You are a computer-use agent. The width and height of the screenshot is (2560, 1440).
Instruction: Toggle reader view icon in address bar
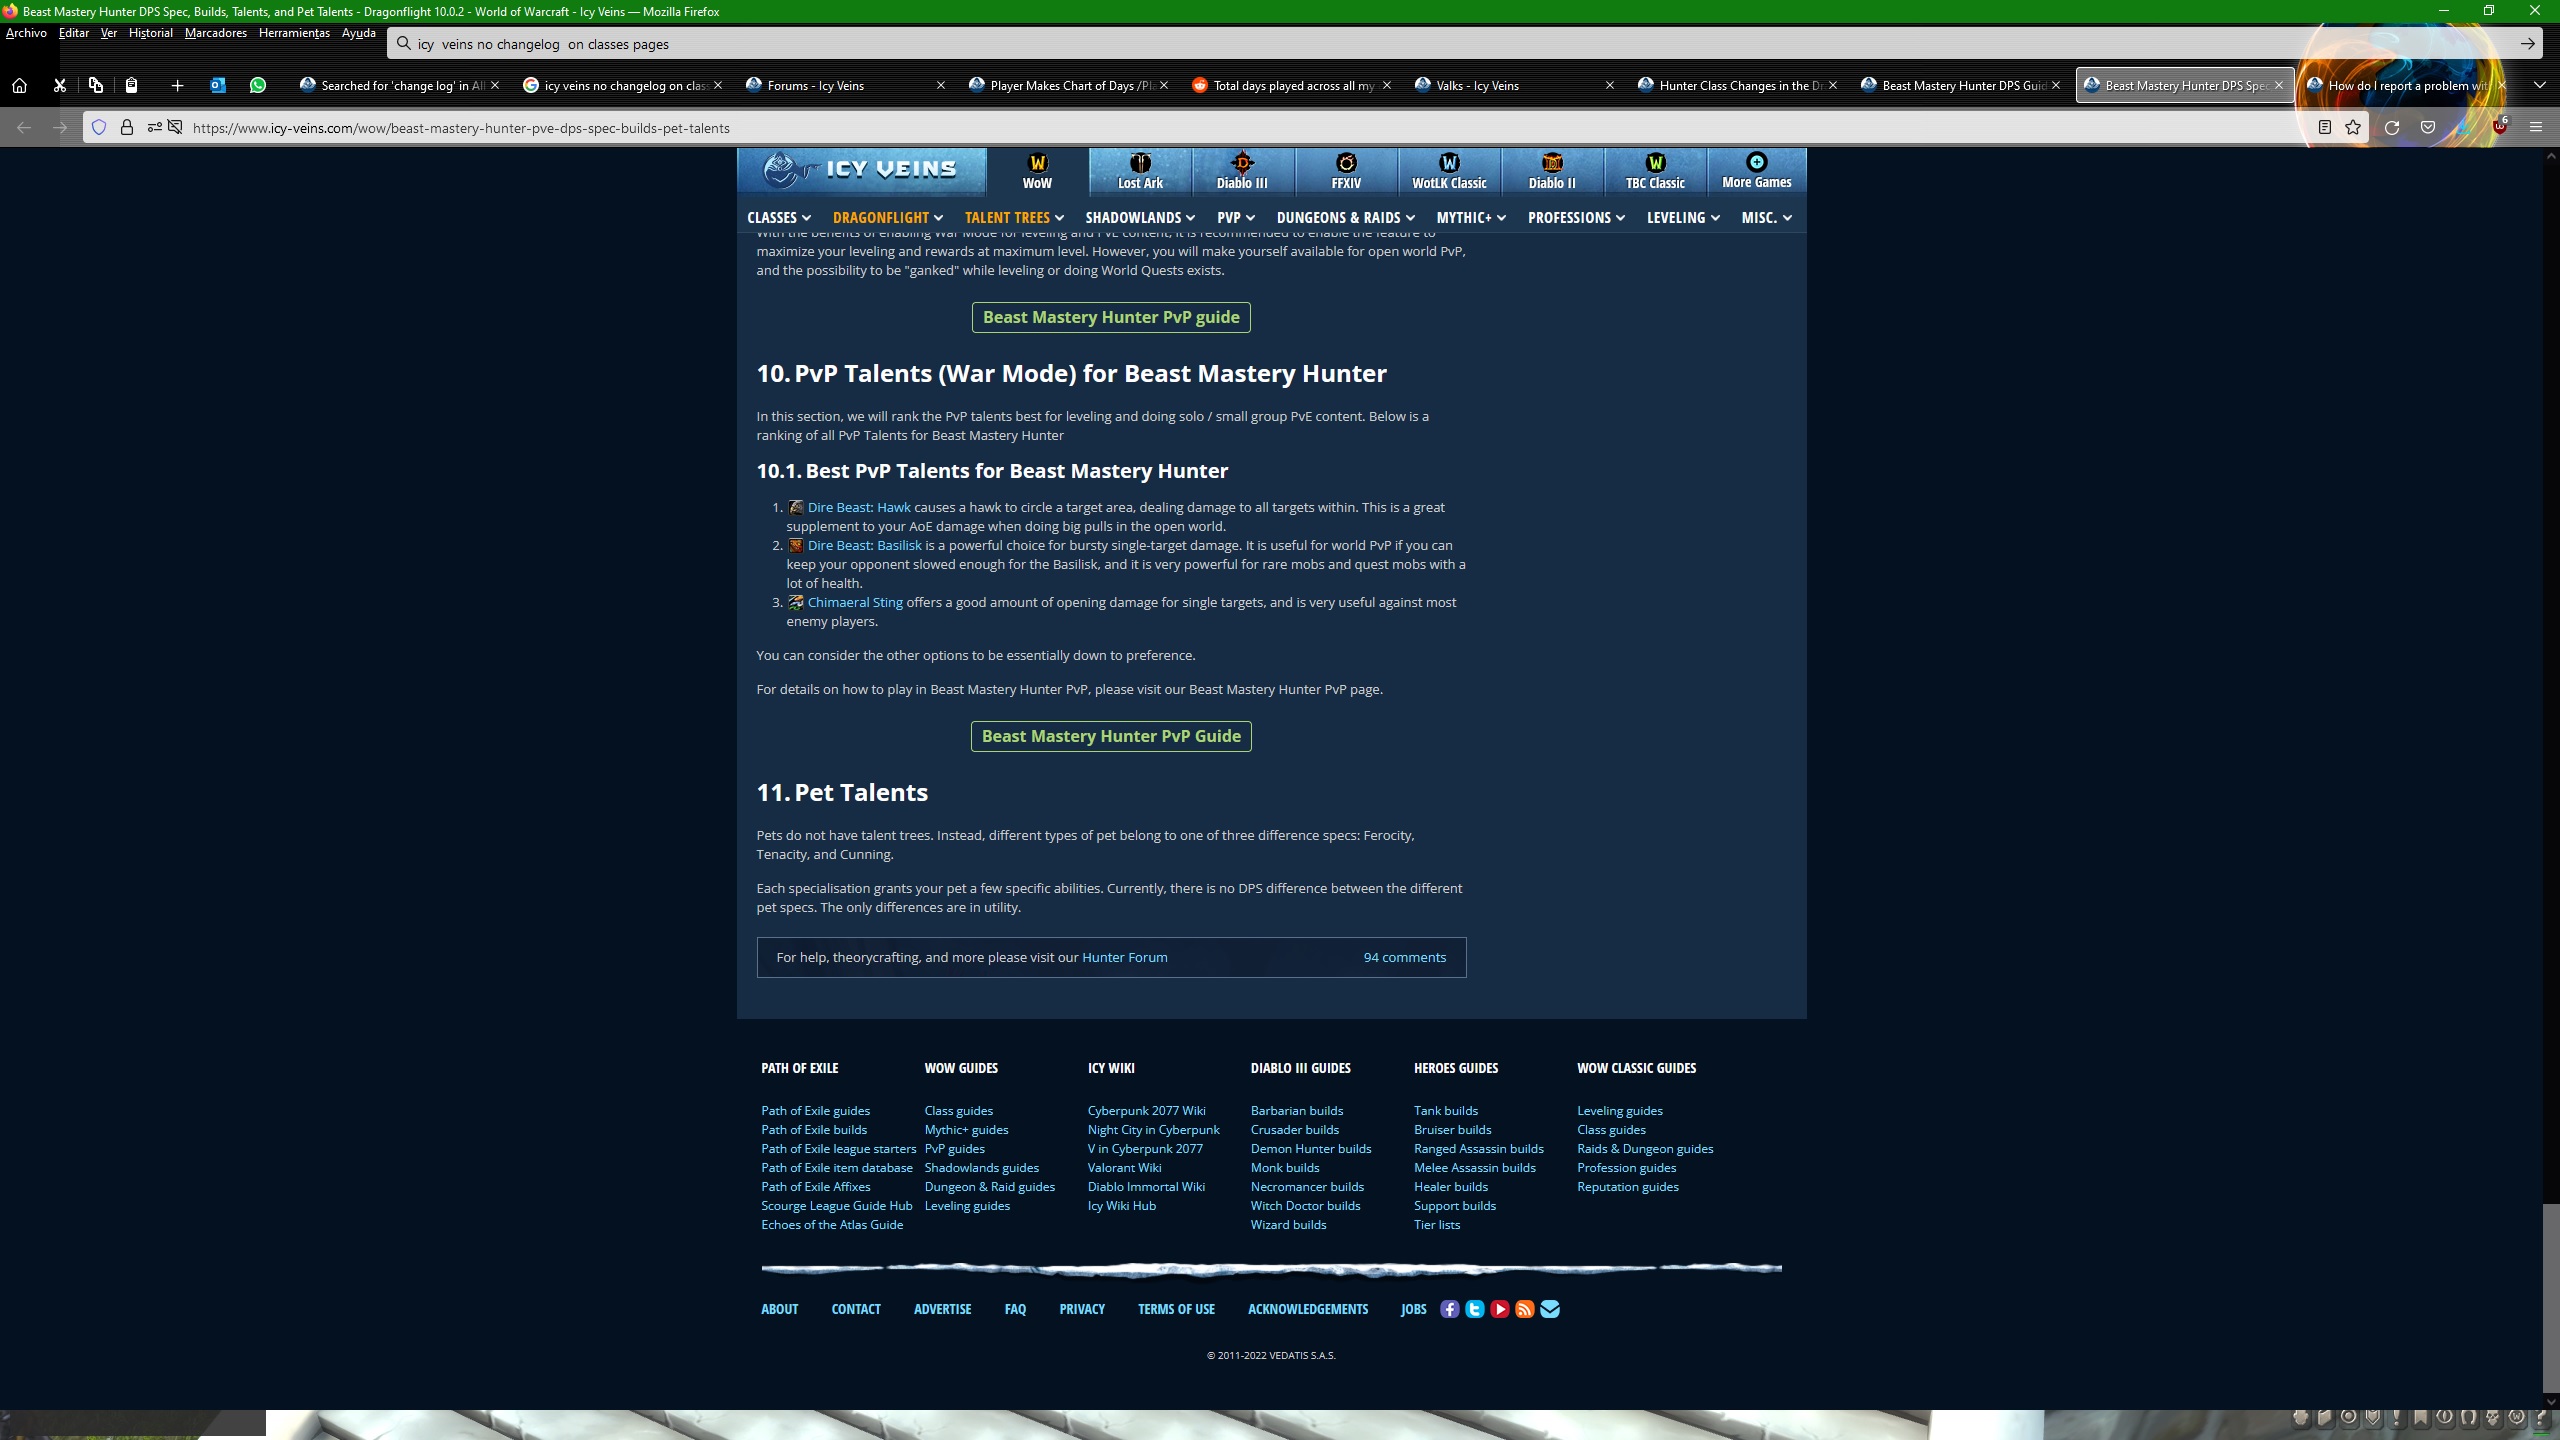(2325, 127)
